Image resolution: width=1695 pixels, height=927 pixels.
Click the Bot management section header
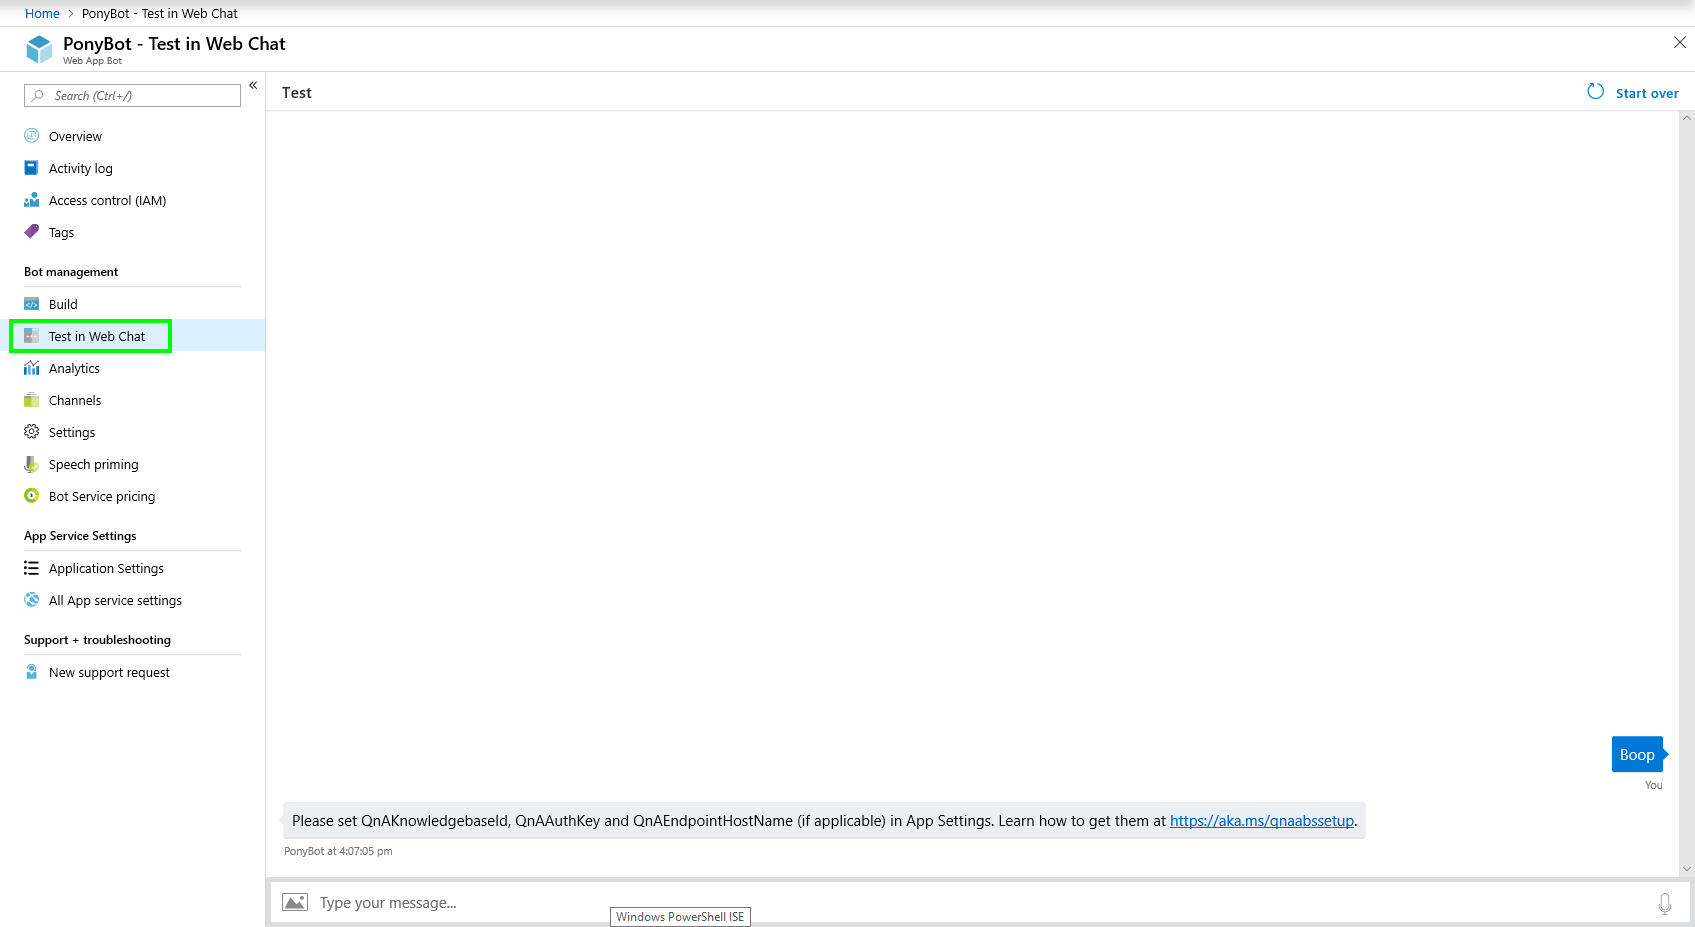(71, 272)
